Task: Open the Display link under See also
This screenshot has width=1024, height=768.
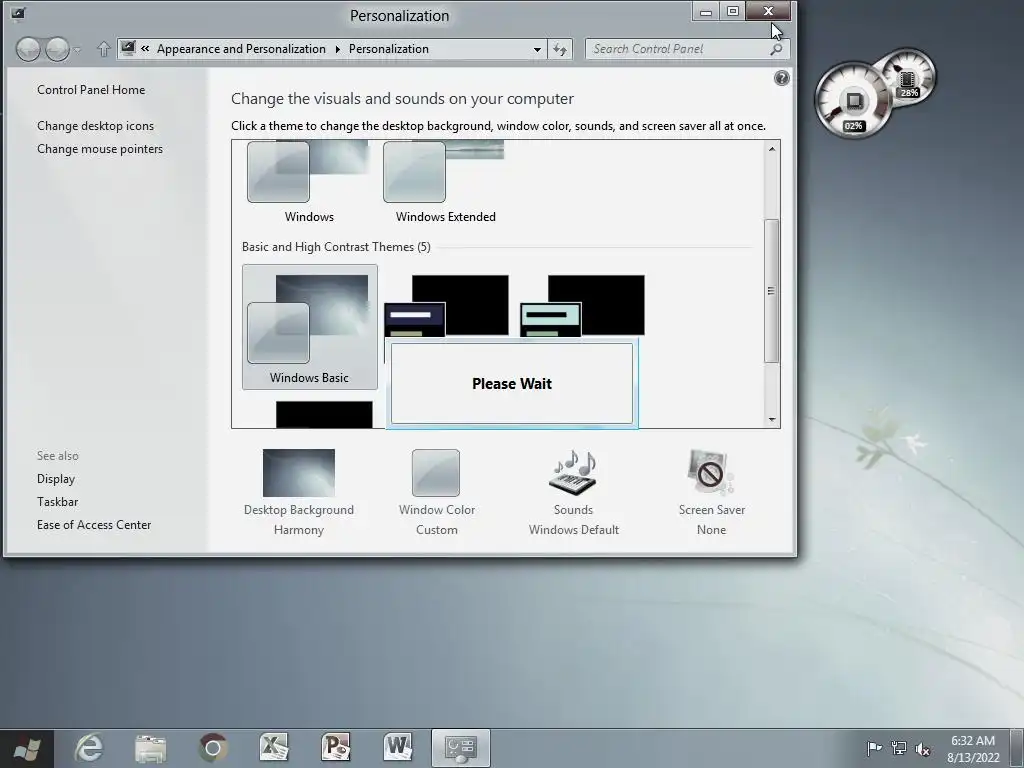Action: (56, 479)
